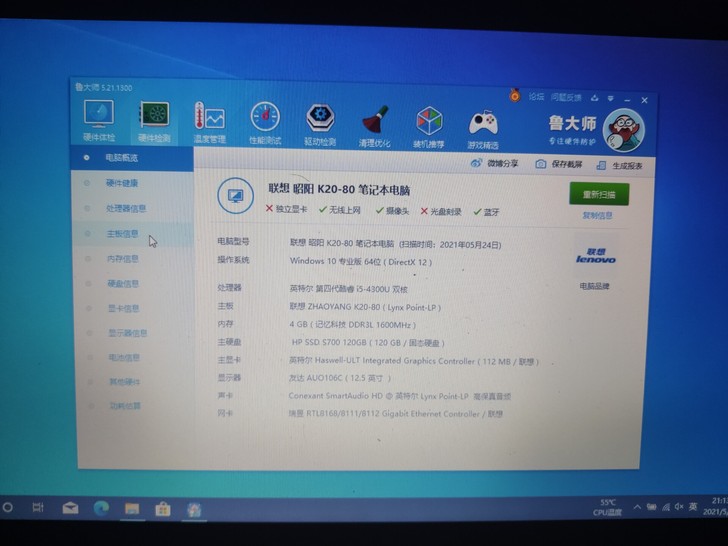
Task: Click Conexant SmartAudio HD sound card text
Action: [399, 396]
